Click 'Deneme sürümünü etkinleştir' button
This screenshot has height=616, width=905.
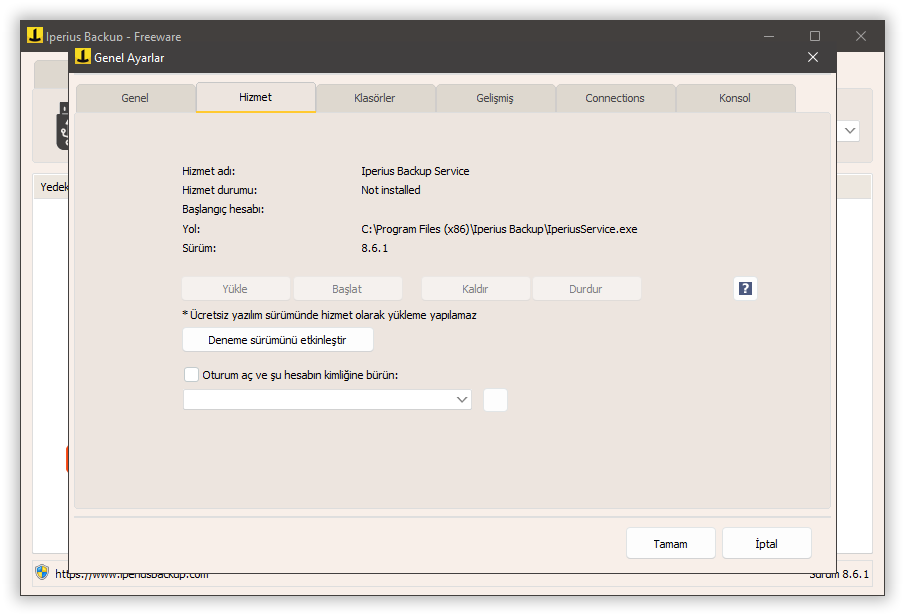pyautogui.click(x=278, y=339)
